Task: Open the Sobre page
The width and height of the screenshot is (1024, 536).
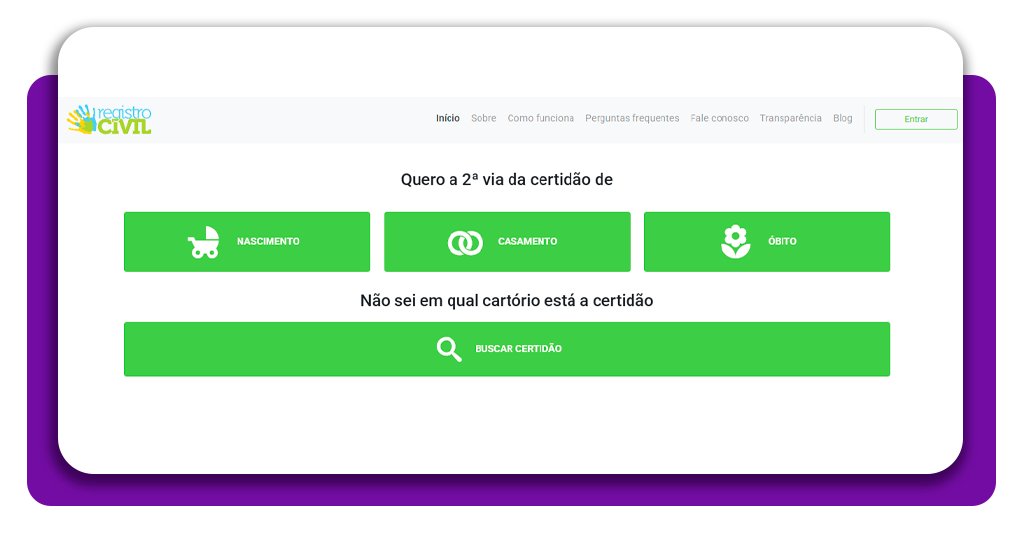Action: [x=483, y=118]
